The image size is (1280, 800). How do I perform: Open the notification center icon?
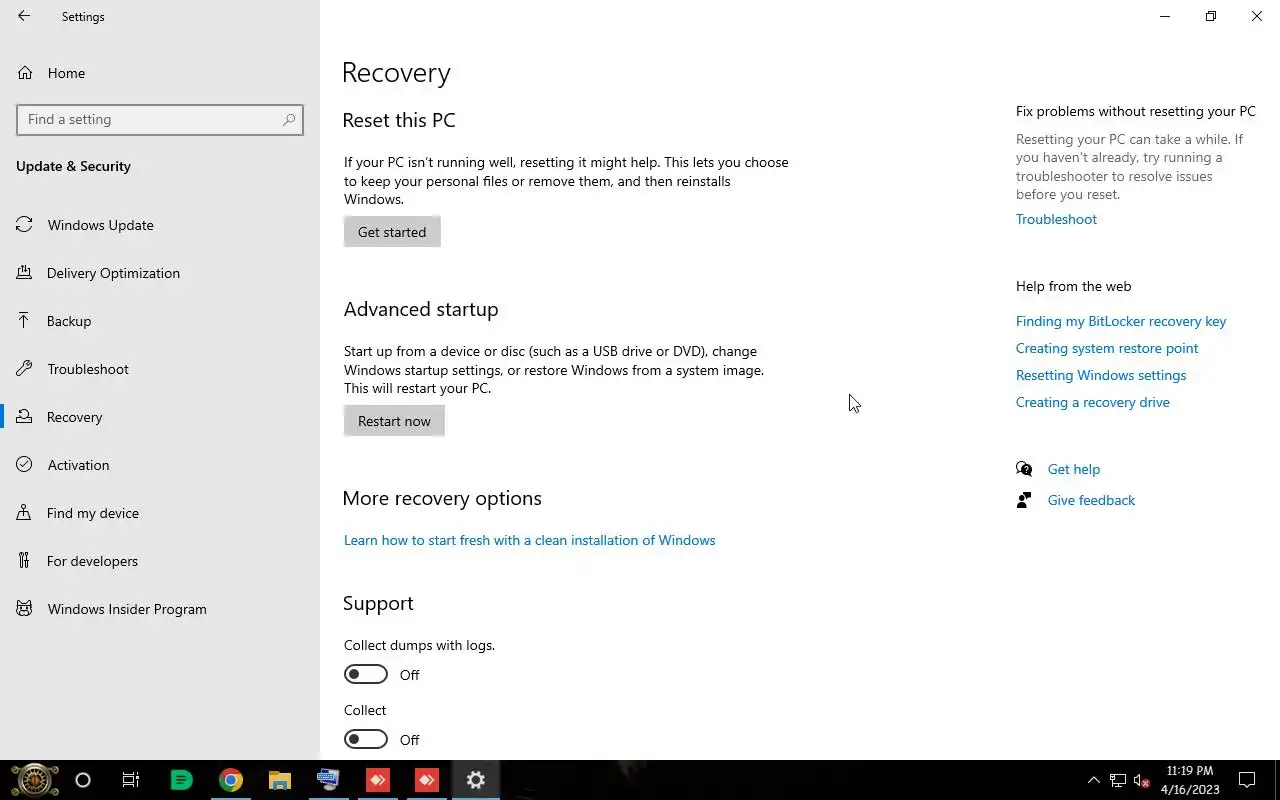pyautogui.click(x=1247, y=780)
